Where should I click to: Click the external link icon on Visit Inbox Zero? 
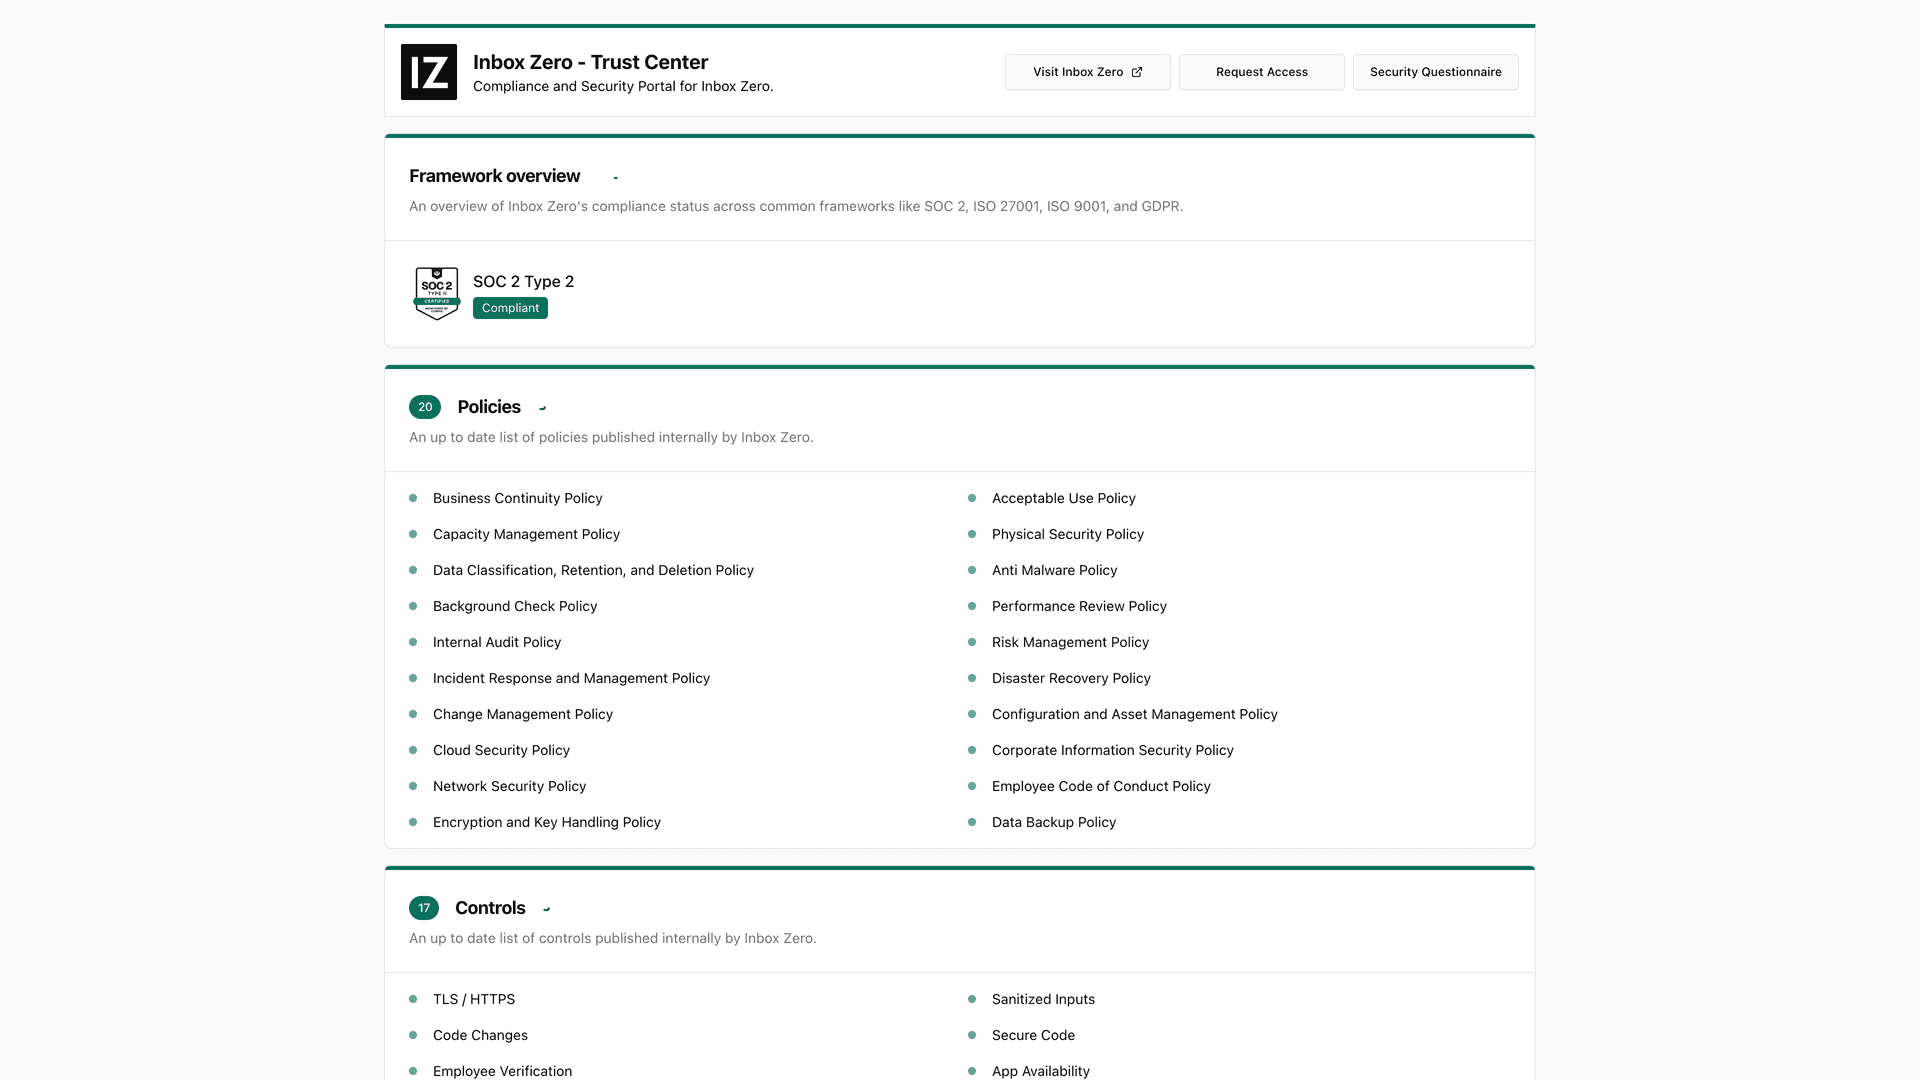coord(1138,71)
